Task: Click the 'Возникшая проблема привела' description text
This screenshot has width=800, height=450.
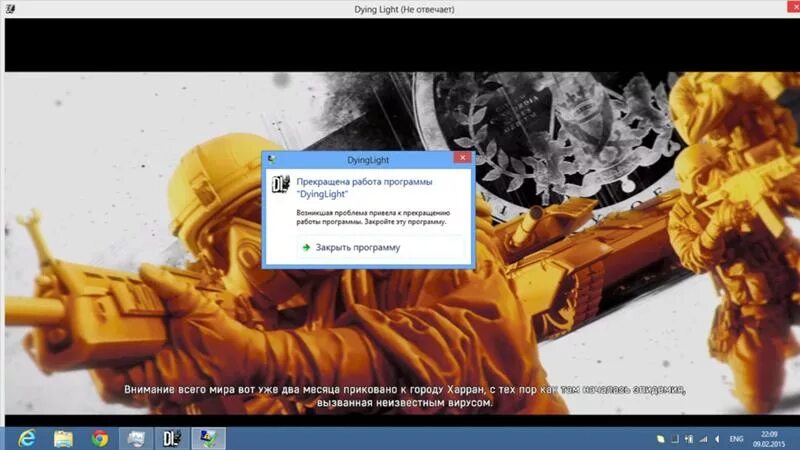Action: coord(373,217)
